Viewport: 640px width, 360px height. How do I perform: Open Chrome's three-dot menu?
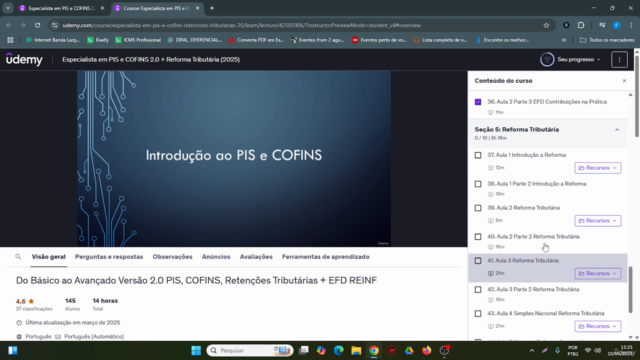tap(631, 25)
